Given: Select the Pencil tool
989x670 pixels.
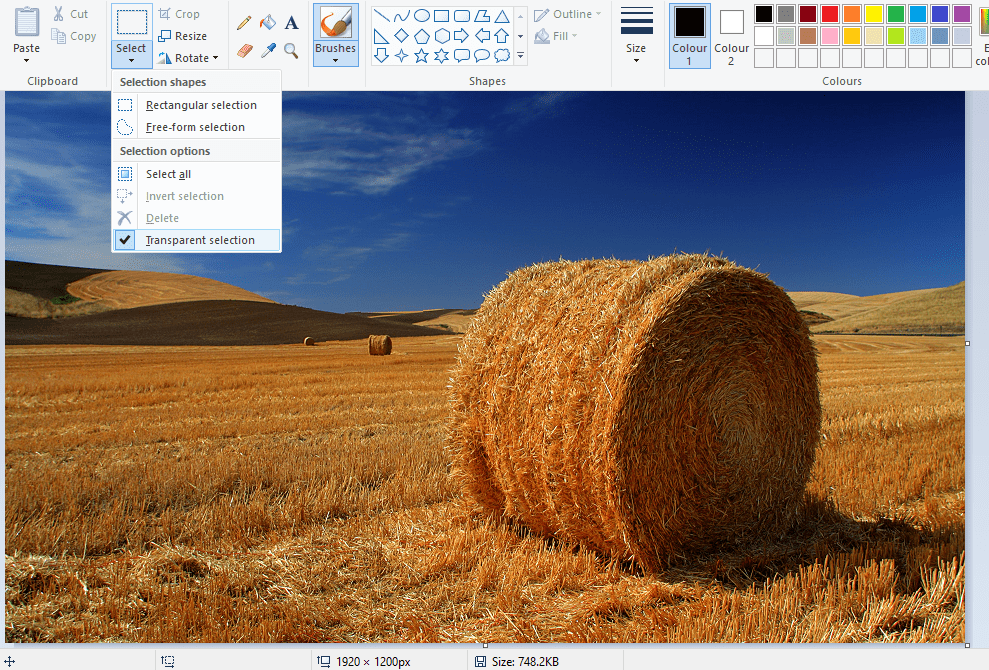Looking at the screenshot, I should (243, 20).
